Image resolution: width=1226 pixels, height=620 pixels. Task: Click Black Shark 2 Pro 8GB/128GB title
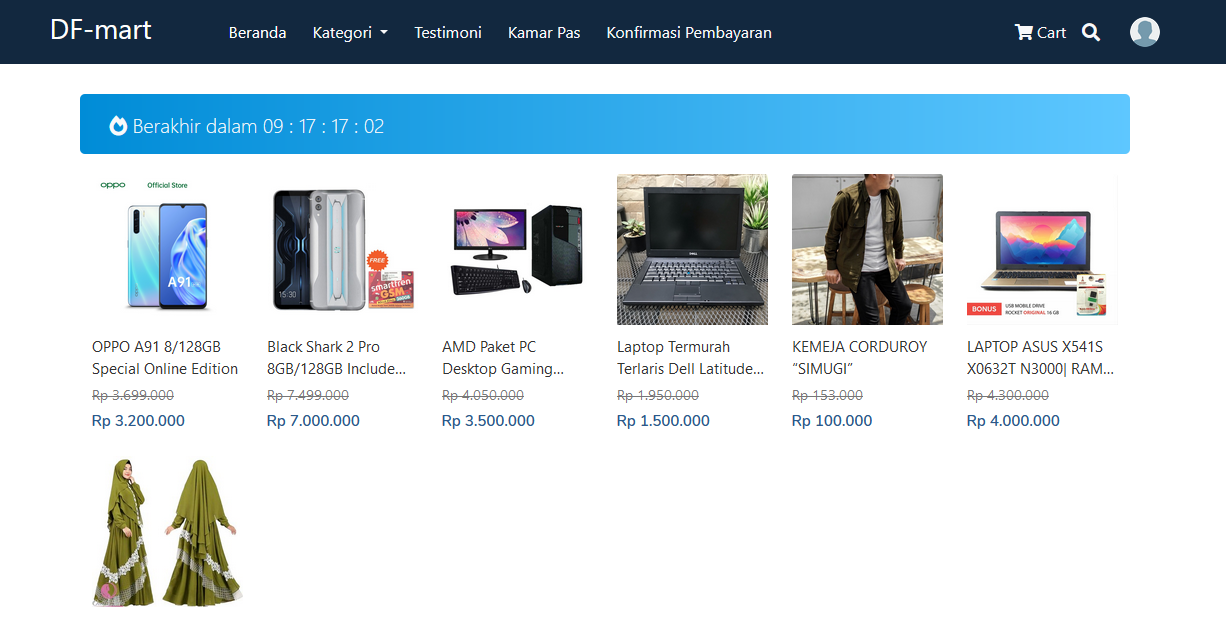[x=337, y=358]
